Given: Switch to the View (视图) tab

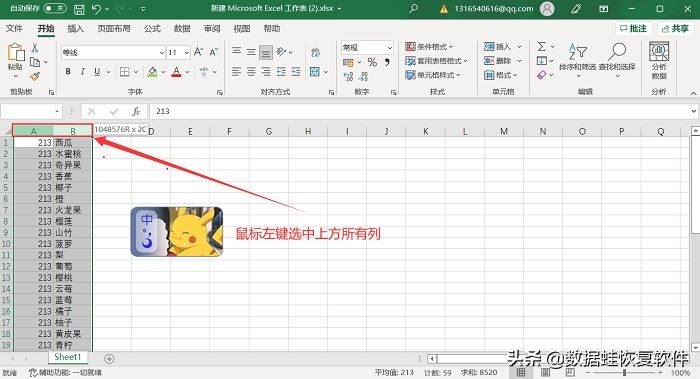Looking at the screenshot, I should (x=242, y=29).
